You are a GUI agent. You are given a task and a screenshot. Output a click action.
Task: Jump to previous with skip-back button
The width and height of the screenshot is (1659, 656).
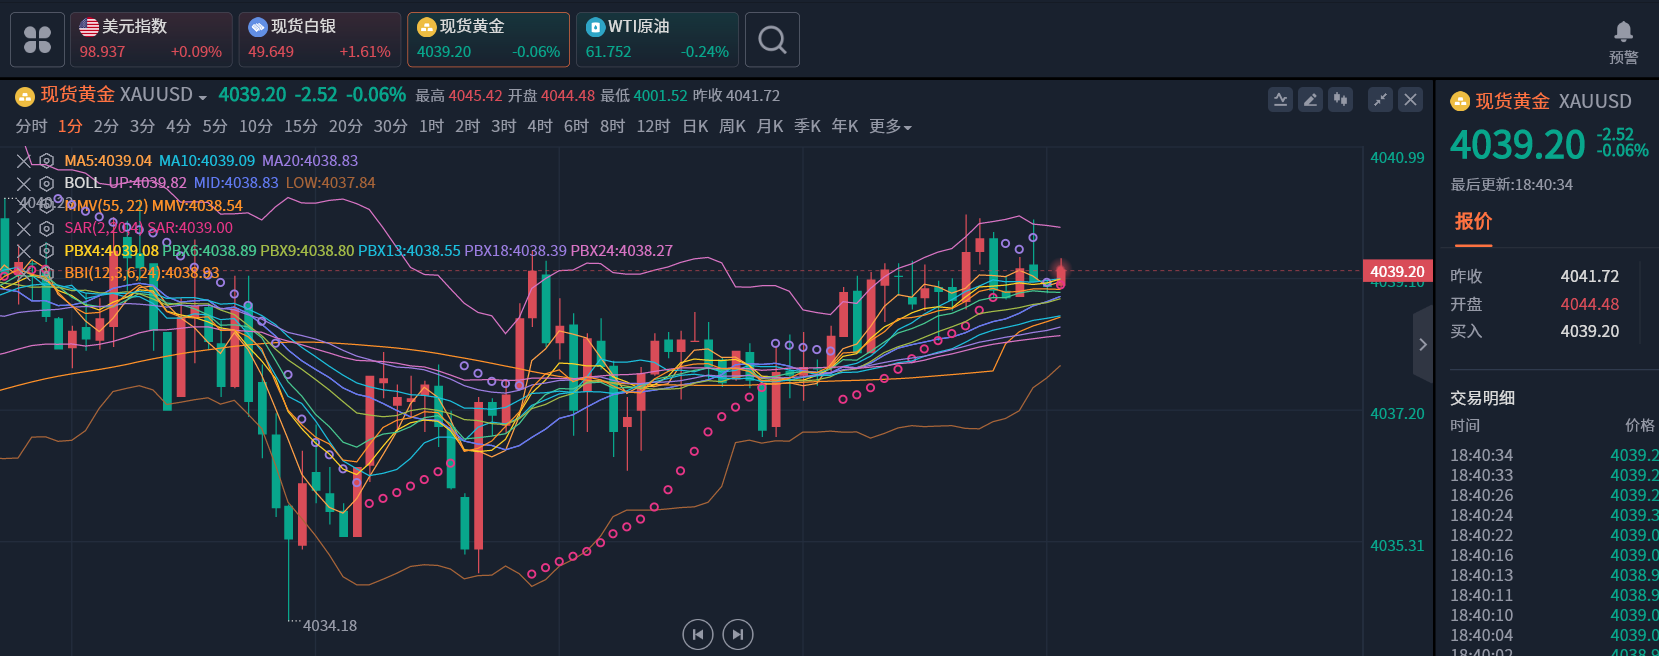click(x=698, y=634)
